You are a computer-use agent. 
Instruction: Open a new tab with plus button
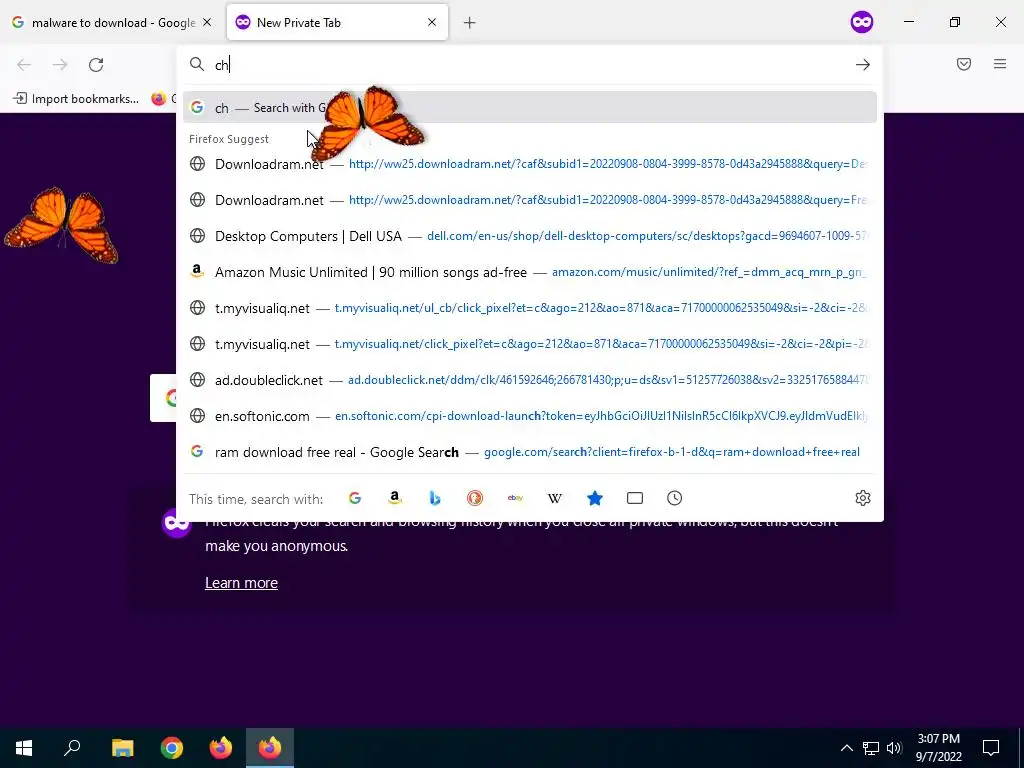coord(470,23)
